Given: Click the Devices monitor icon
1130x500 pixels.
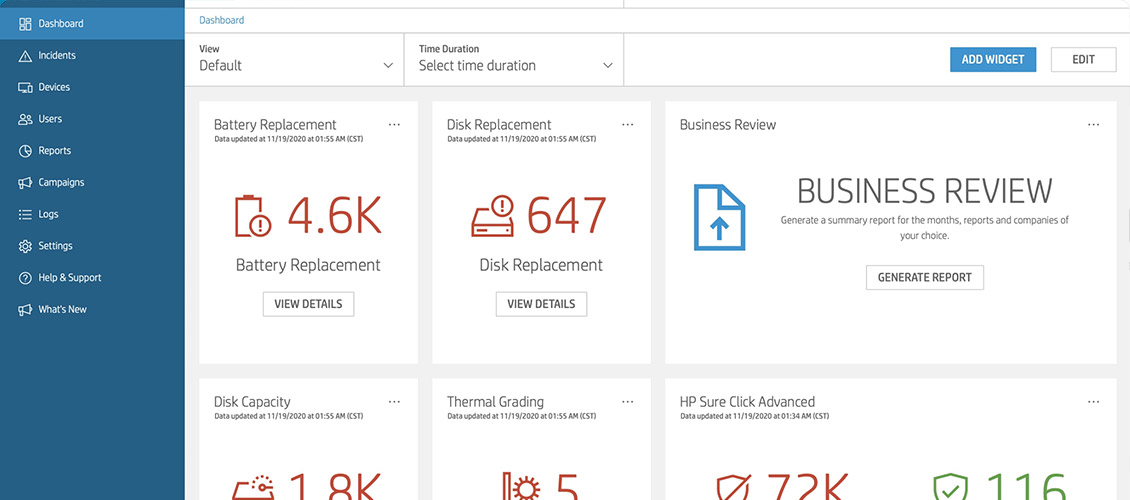Looking at the screenshot, I should tap(25, 87).
